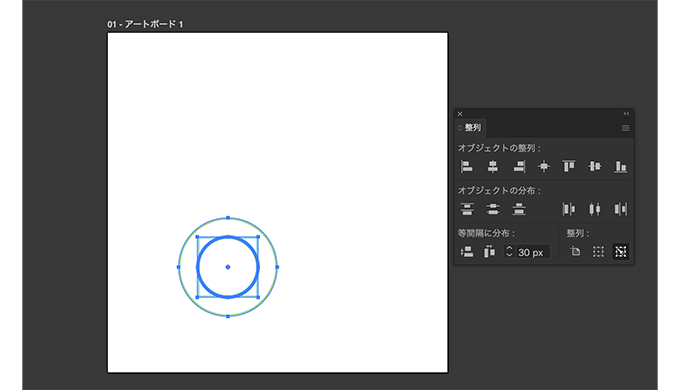Align objects to horizontal center
This screenshot has height=390, width=680.
(x=493, y=166)
